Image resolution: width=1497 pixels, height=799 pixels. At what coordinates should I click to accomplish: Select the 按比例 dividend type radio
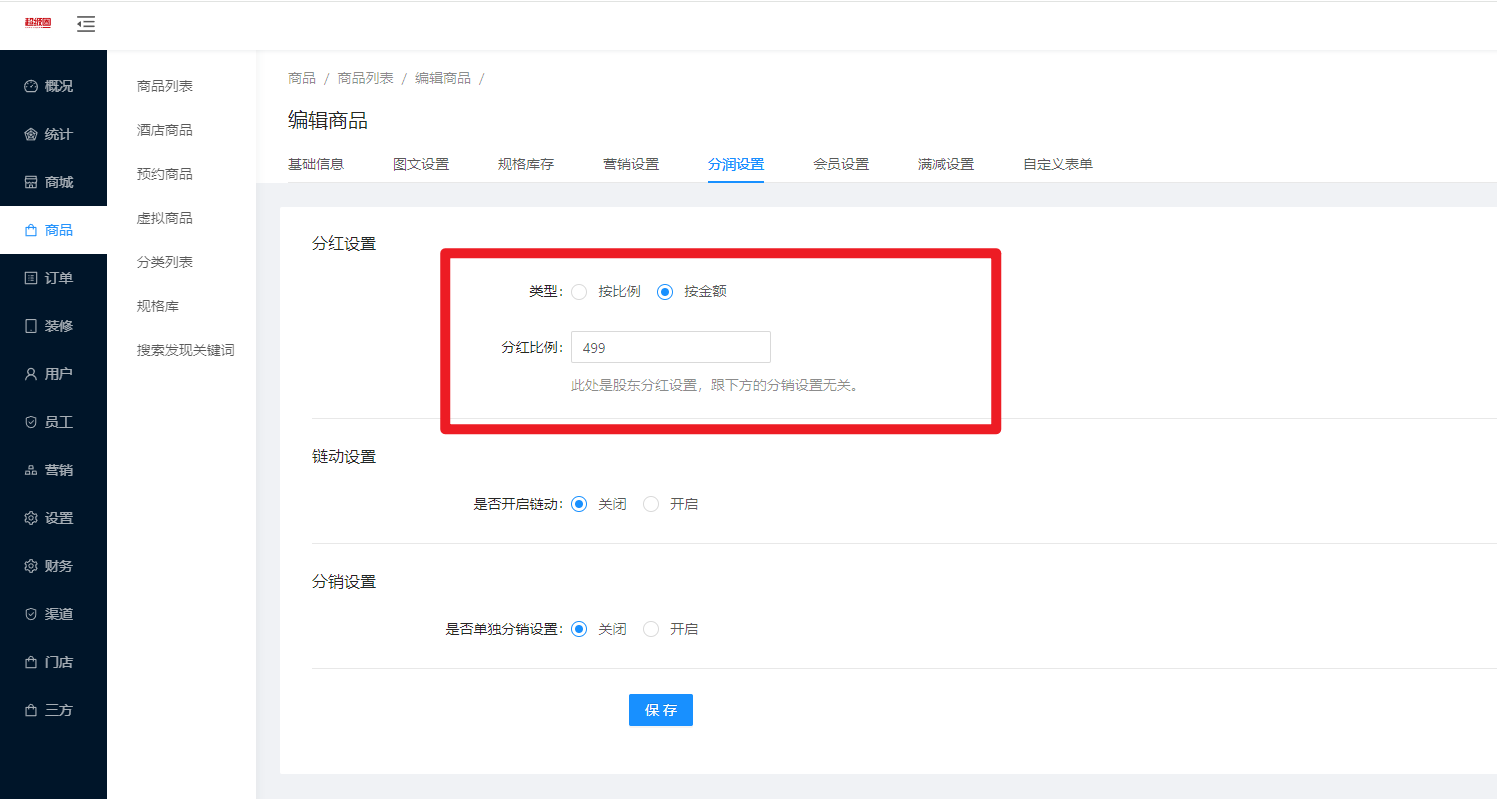(579, 292)
